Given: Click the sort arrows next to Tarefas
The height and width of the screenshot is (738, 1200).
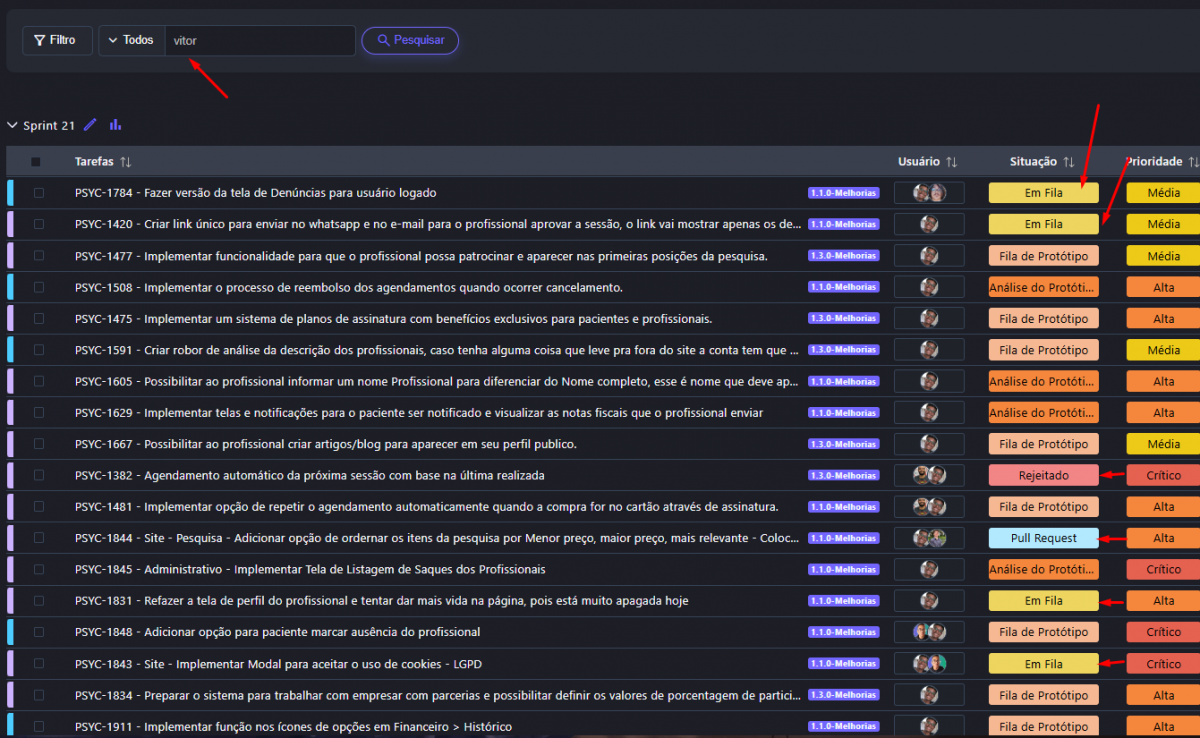Looking at the screenshot, I should [125, 162].
